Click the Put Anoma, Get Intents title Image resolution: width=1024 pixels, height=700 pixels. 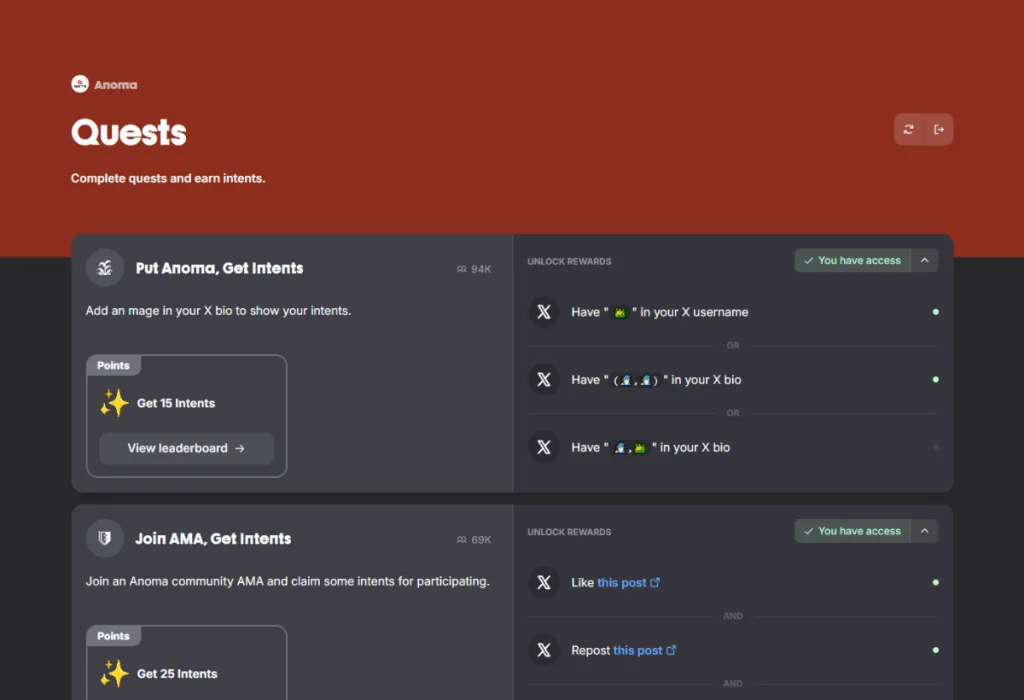[219, 268]
